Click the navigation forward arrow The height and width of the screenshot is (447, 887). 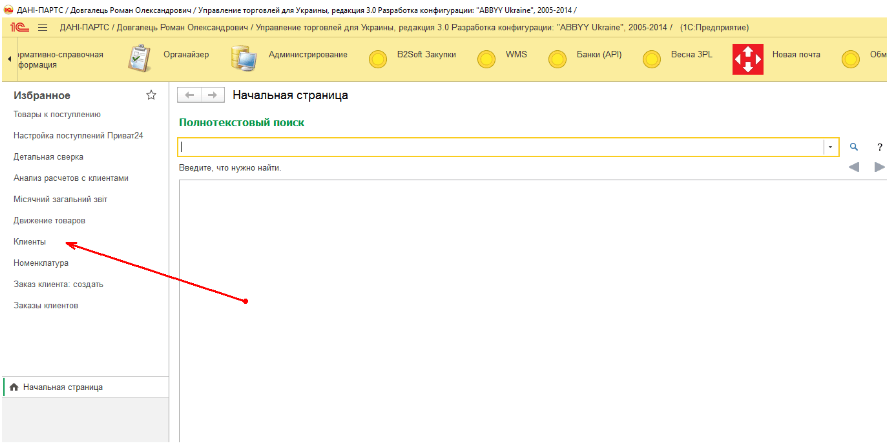tap(211, 95)
